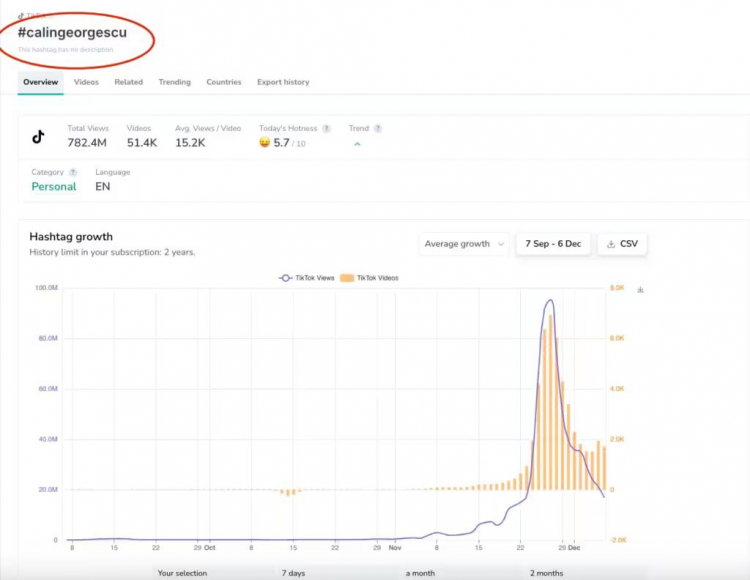Select the 'Your selection' range option

pyautogui.click(x=182, y=573)
